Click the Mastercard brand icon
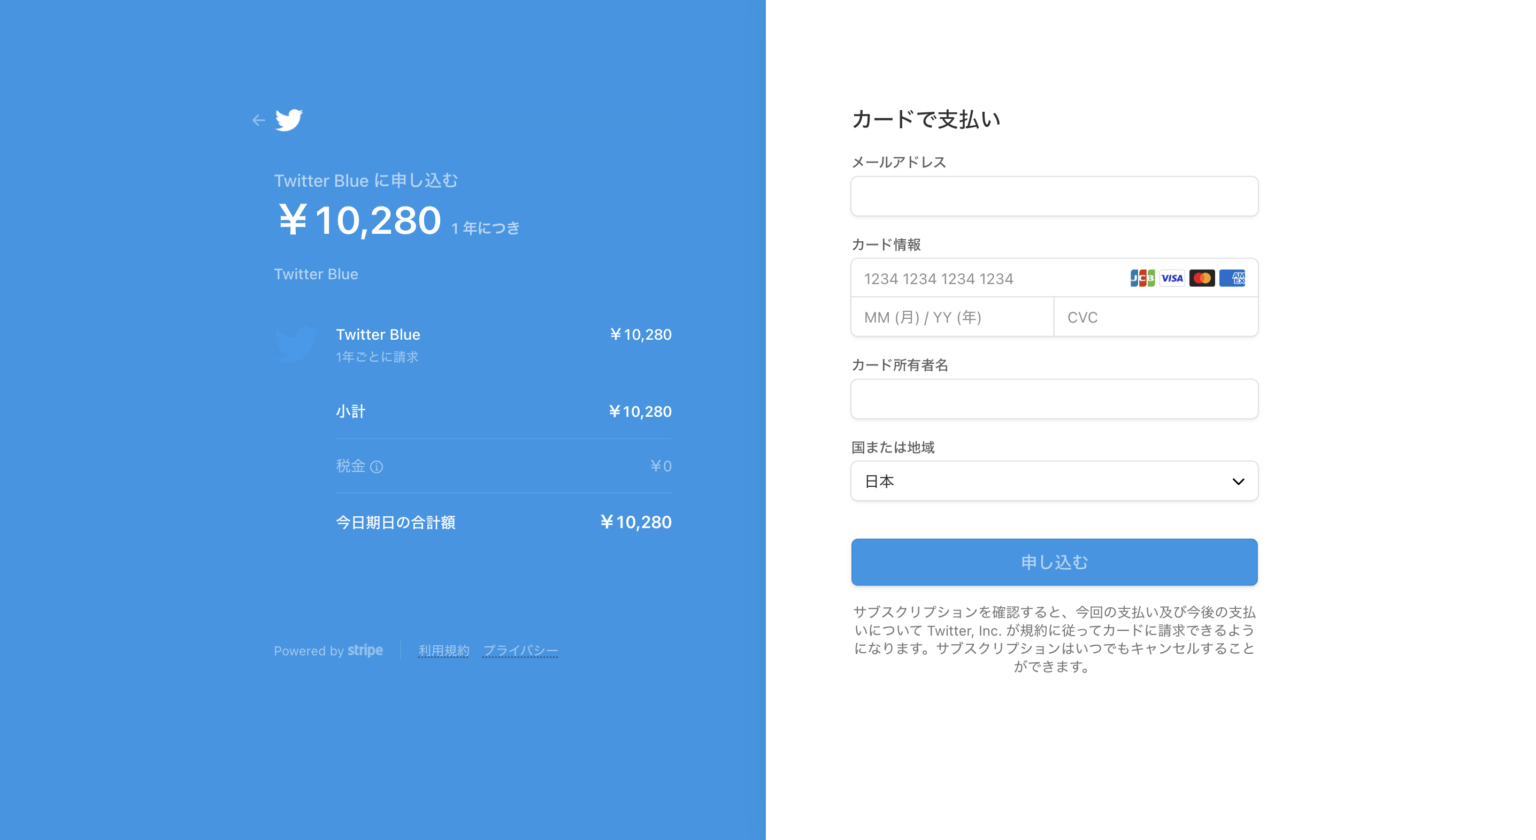Viewport: 1536px width, 840px height. coord(1202,278)
